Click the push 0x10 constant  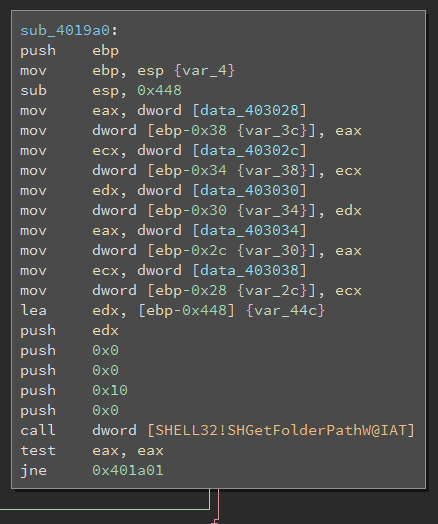click(110, 391)
